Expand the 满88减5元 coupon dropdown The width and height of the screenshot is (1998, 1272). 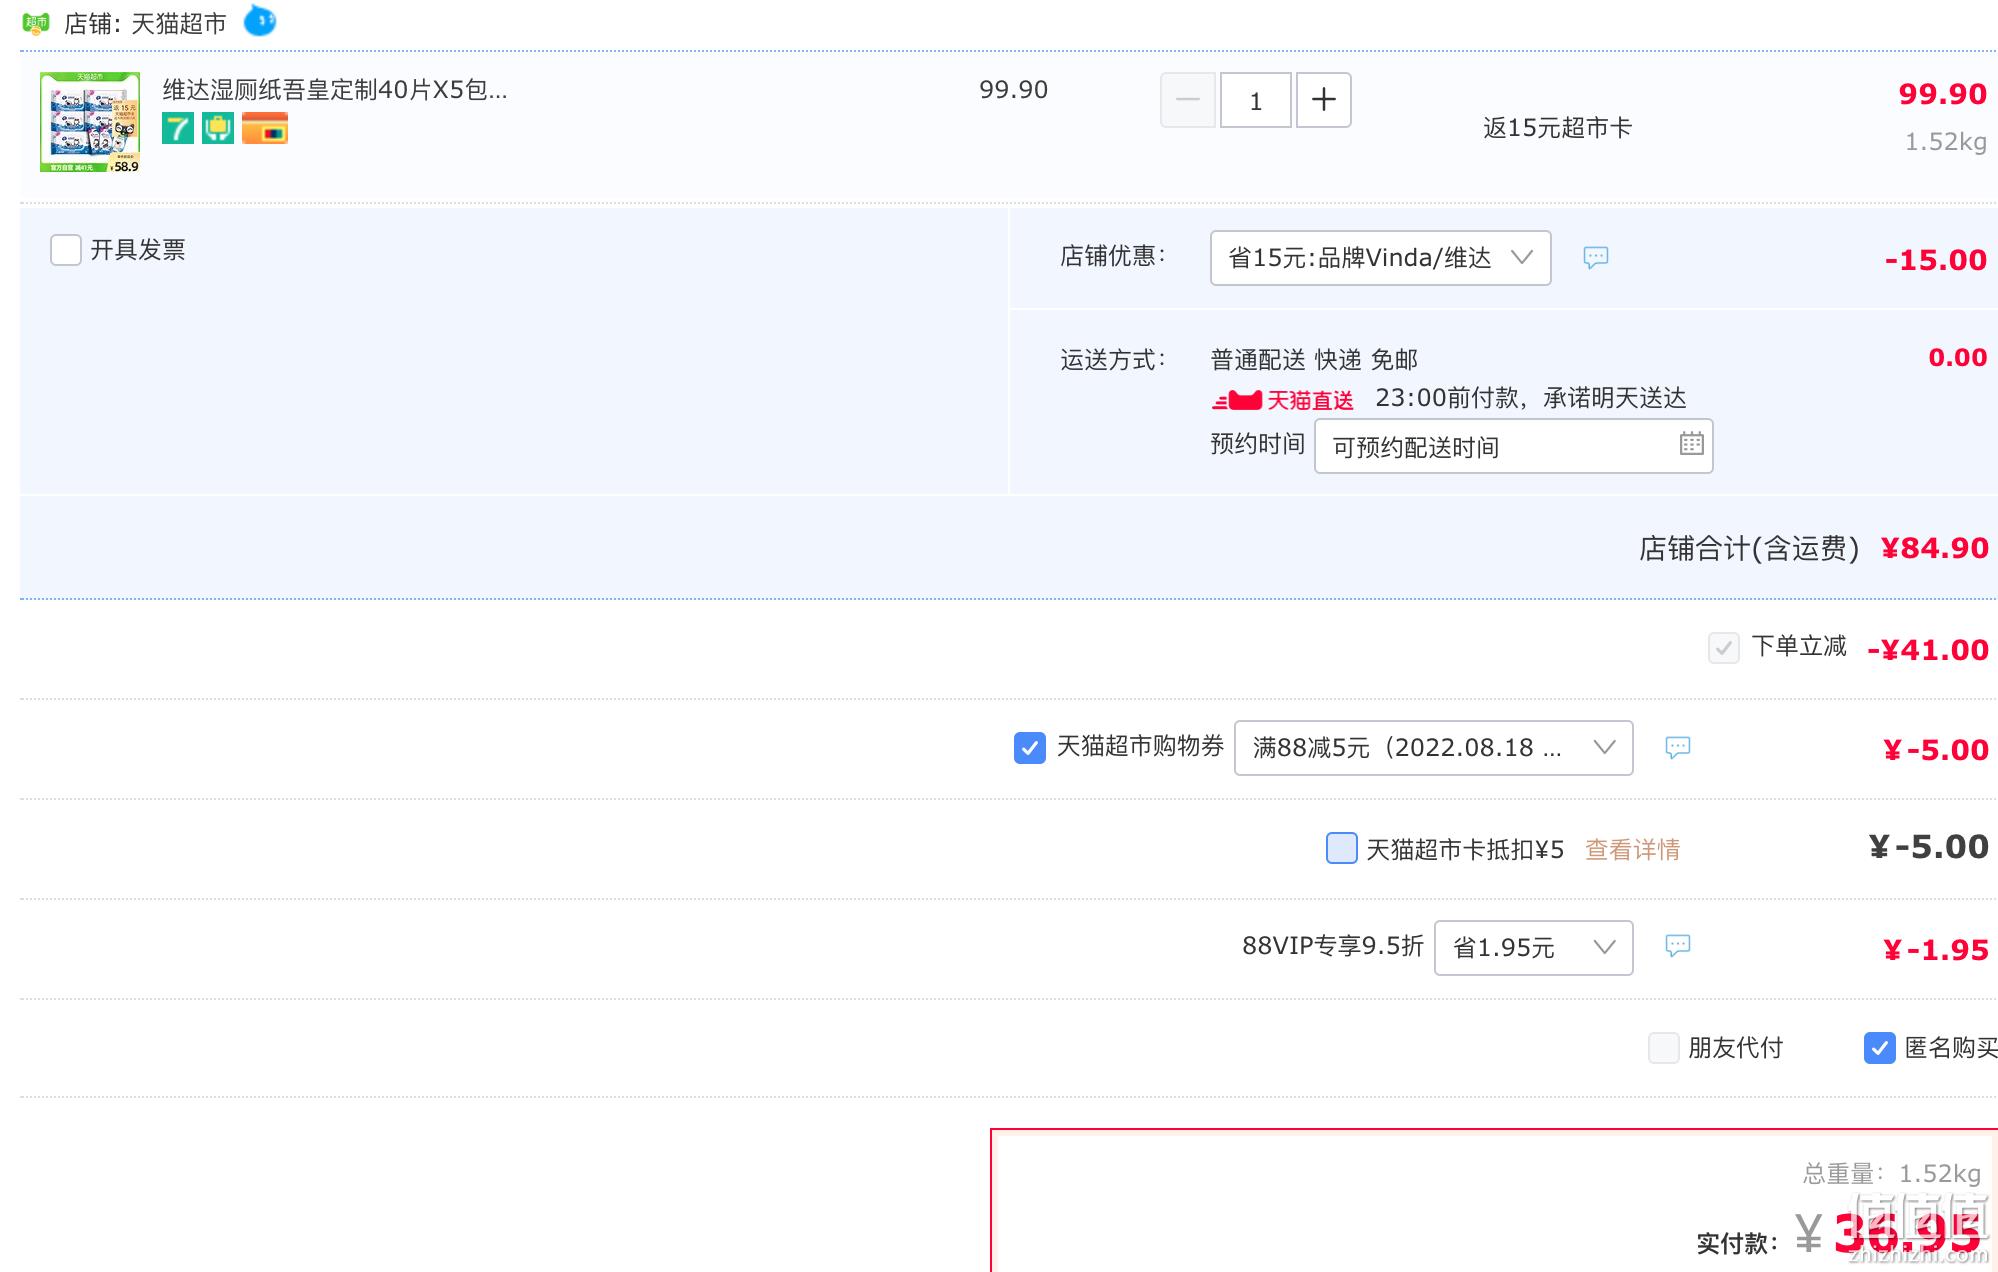point(1434,748)
